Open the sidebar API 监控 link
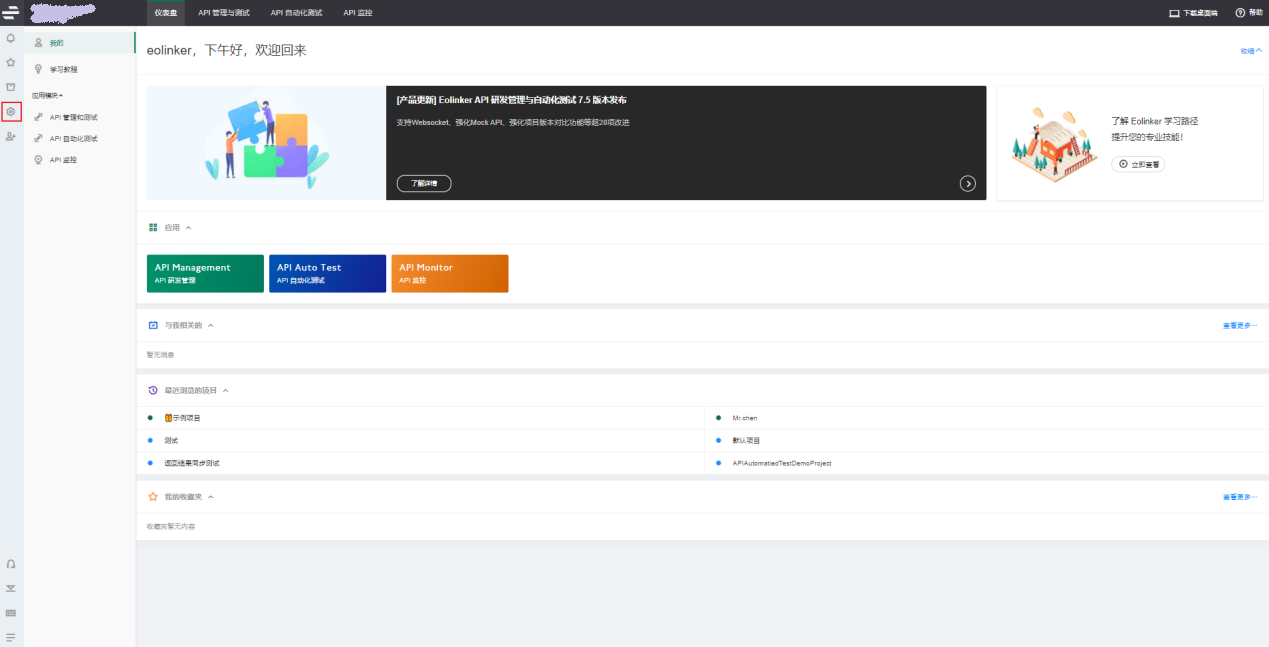 (x=63, y=159)
